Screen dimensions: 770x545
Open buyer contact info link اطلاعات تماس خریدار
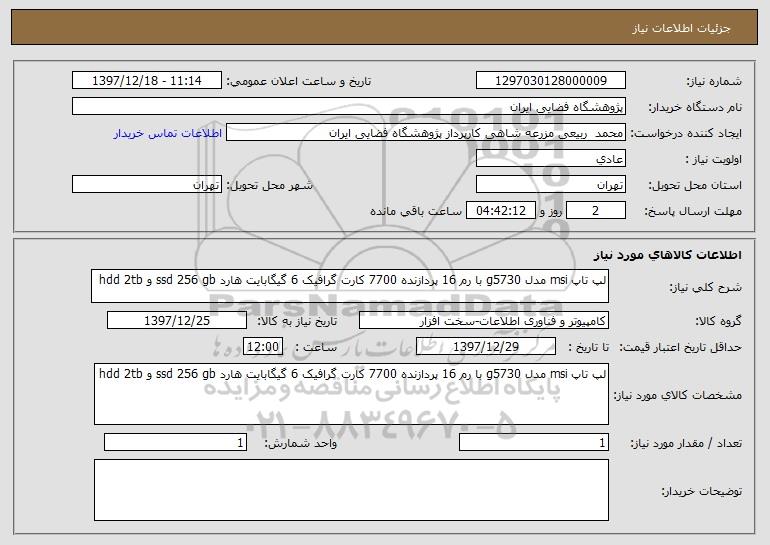168,133
